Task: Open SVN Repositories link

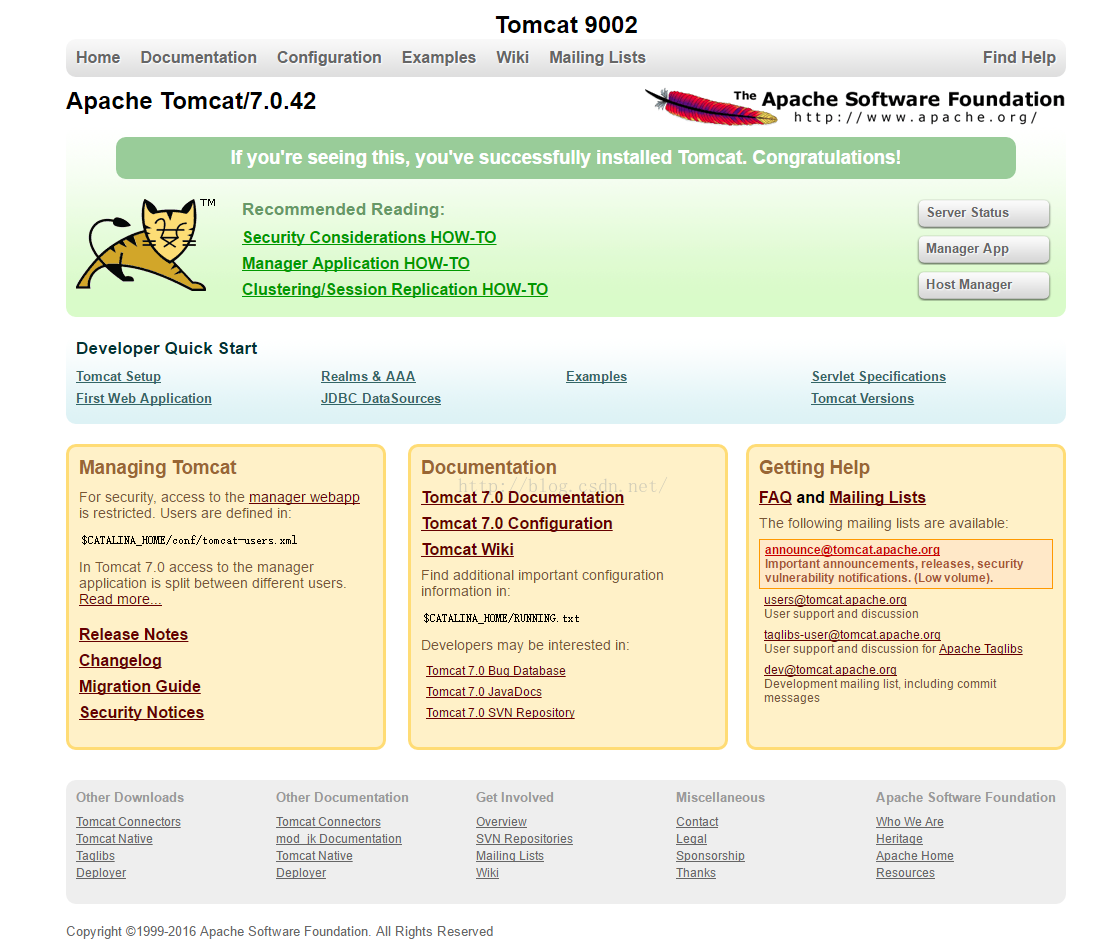Action: (524, 838)
